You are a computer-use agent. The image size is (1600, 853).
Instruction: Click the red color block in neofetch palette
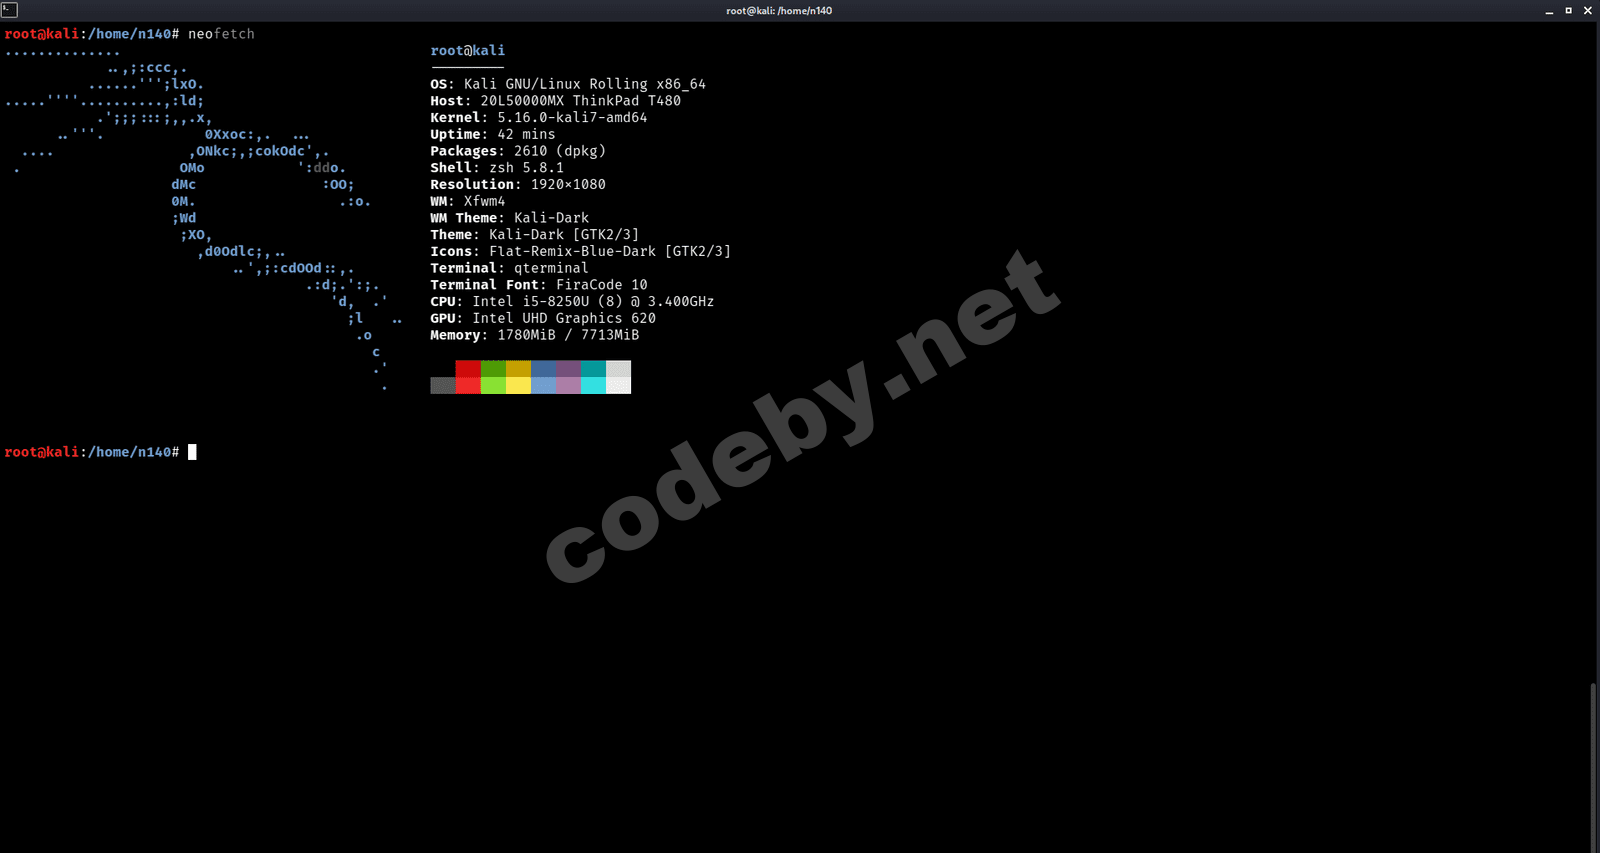pyautogui.click(x=468, y=377)
